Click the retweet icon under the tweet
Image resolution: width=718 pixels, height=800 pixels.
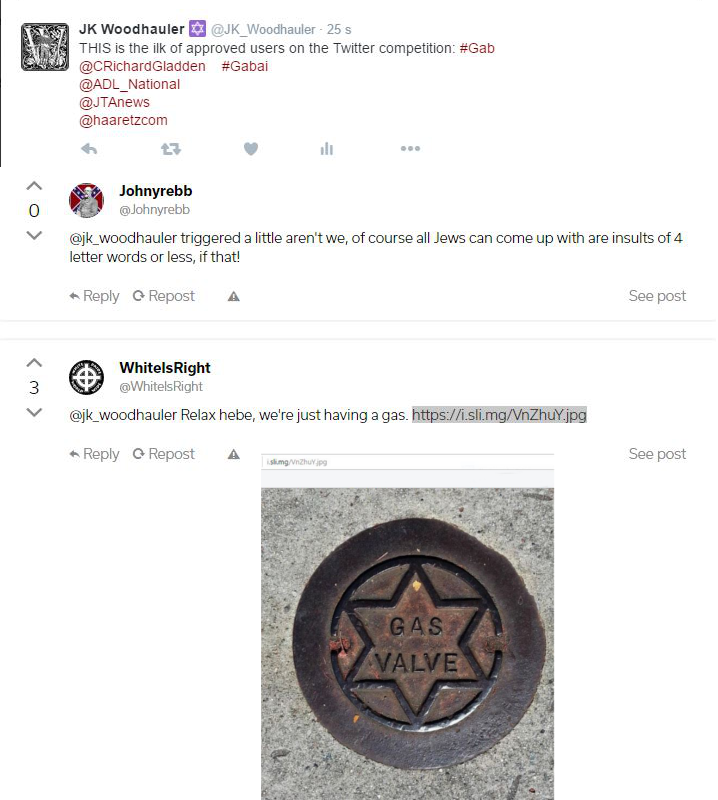[x=170, y=149]
